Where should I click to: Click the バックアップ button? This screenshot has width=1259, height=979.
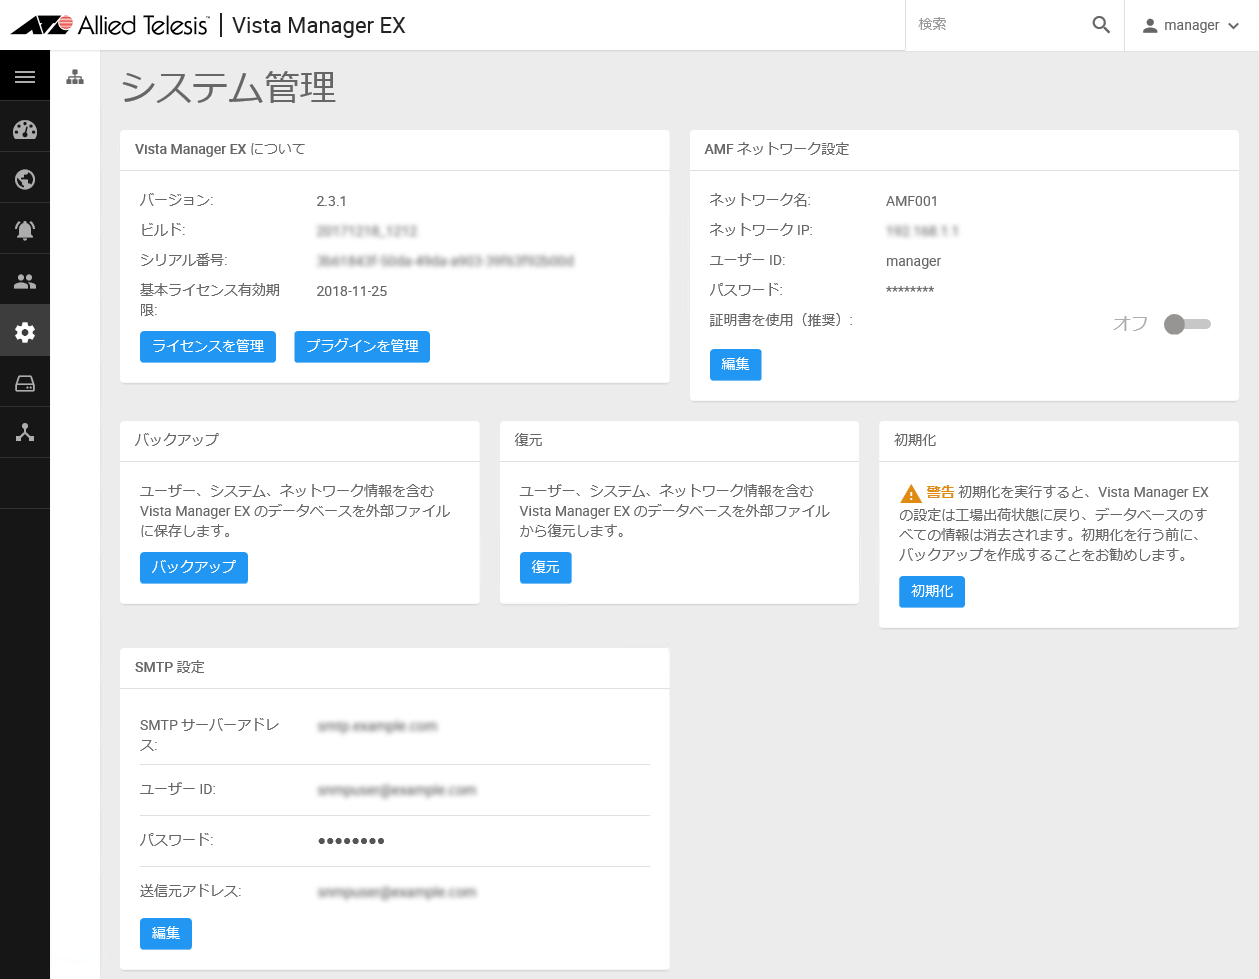(194, 567)
